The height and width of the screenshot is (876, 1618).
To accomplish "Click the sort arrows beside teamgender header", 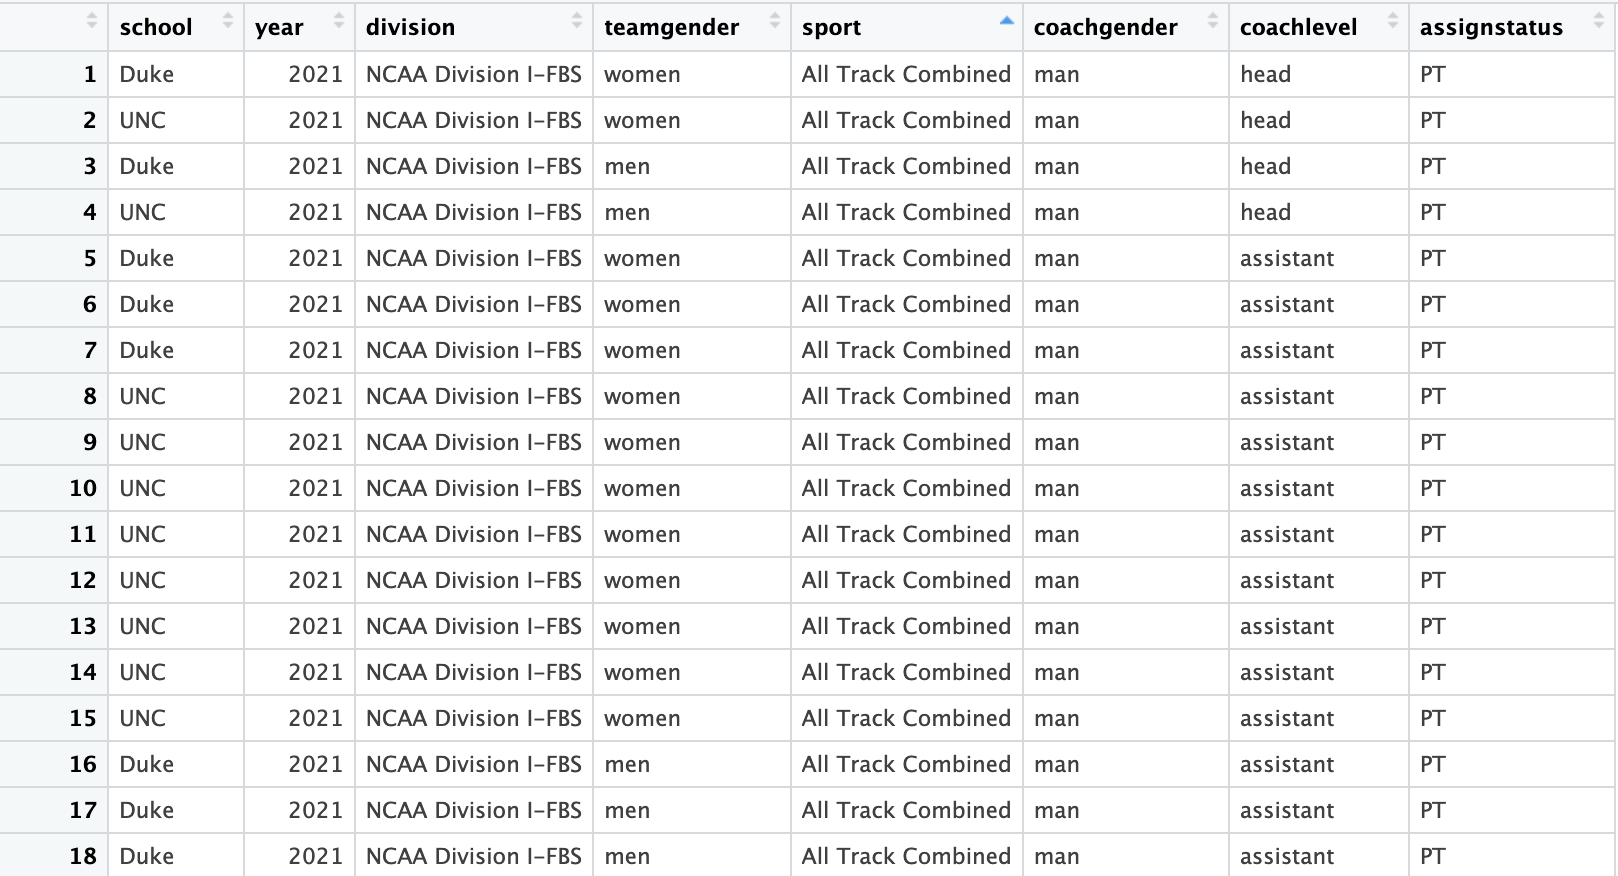I will pos(775,21).
